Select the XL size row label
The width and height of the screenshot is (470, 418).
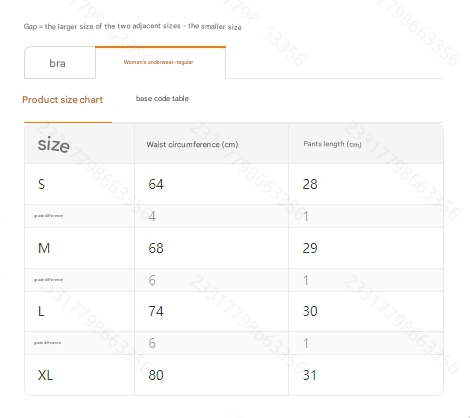click(x=45, y=375)
